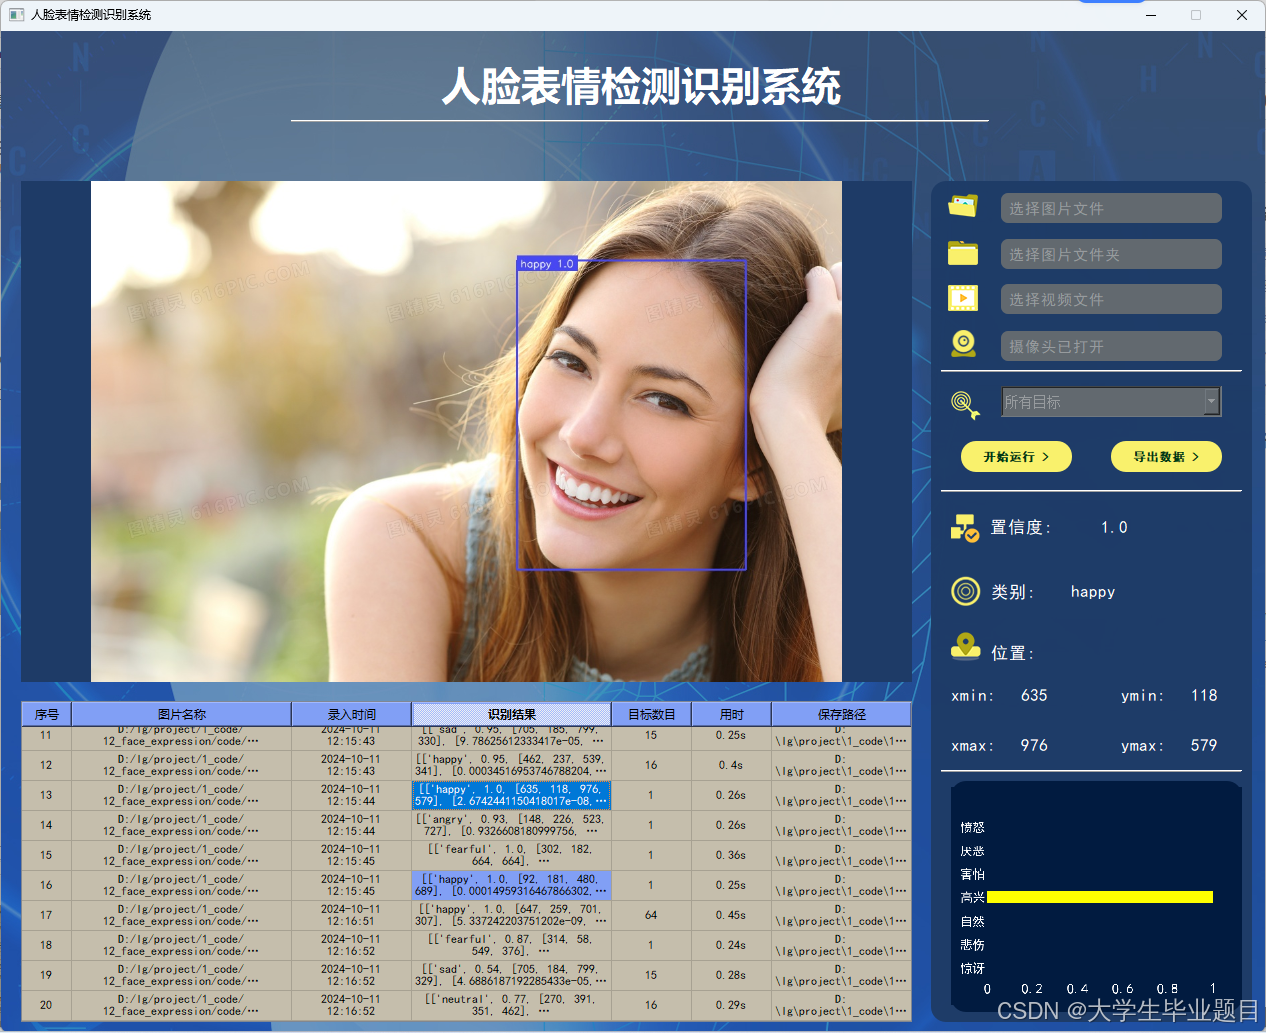This screenshot has width=1266, height=1033.
Task: Click the 0.45s duration cell
Action: coord(731,915)
